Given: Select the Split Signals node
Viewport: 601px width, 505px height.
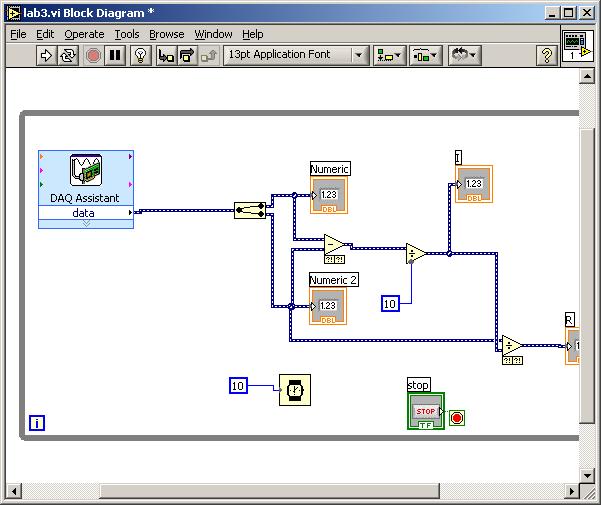Looking at the screenshot, I should (x=250, y=210).
